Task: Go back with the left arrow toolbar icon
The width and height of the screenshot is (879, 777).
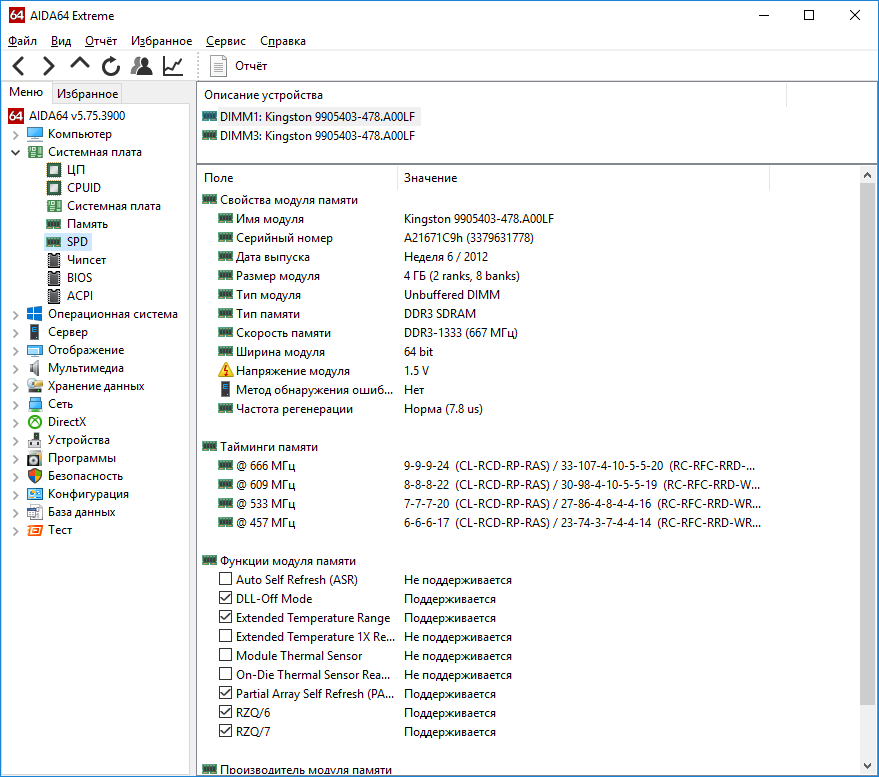Action: point(18,66)
